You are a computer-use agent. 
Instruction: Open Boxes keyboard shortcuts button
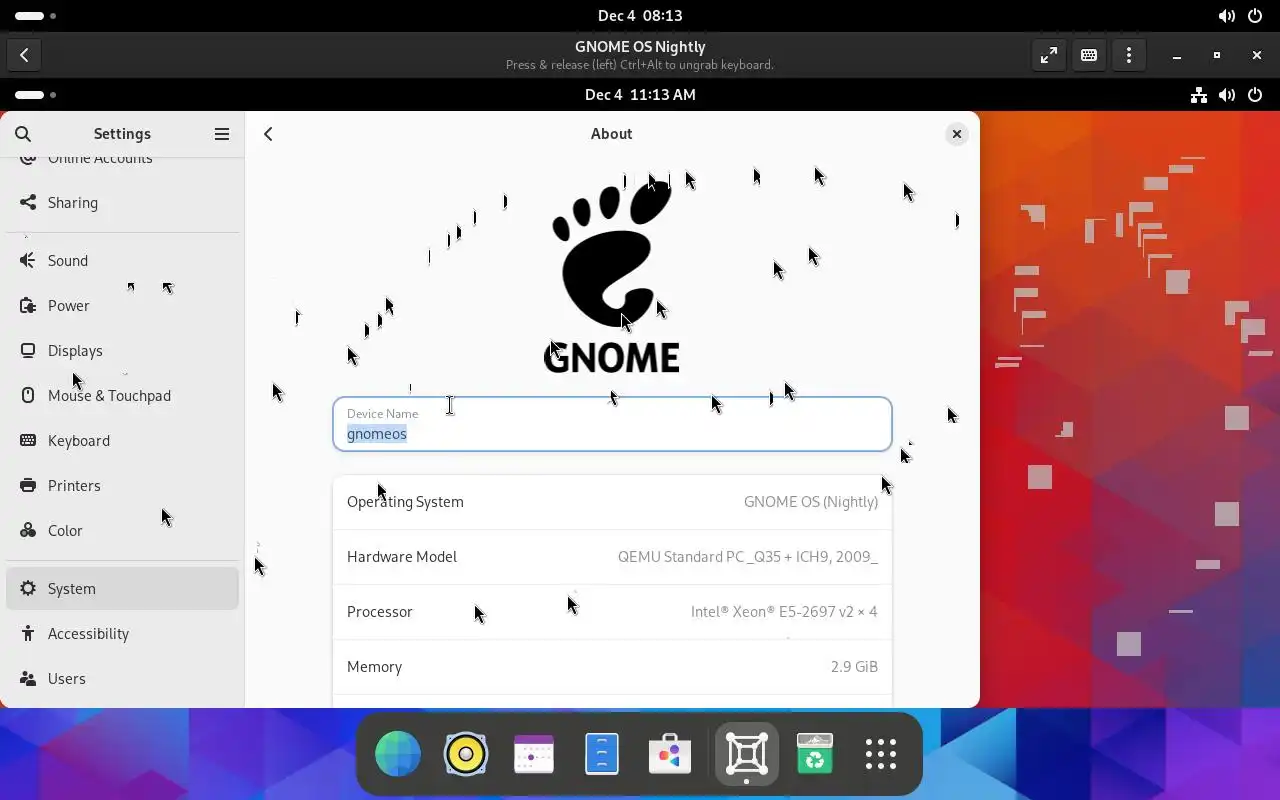[1089, 55]
